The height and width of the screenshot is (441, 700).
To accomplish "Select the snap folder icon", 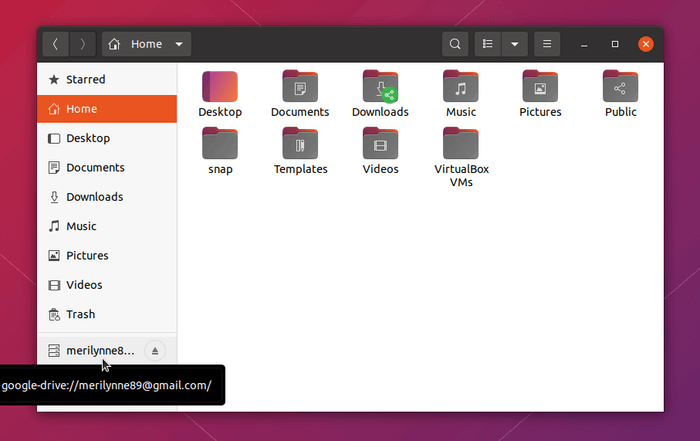I will (x=220, y=144).
